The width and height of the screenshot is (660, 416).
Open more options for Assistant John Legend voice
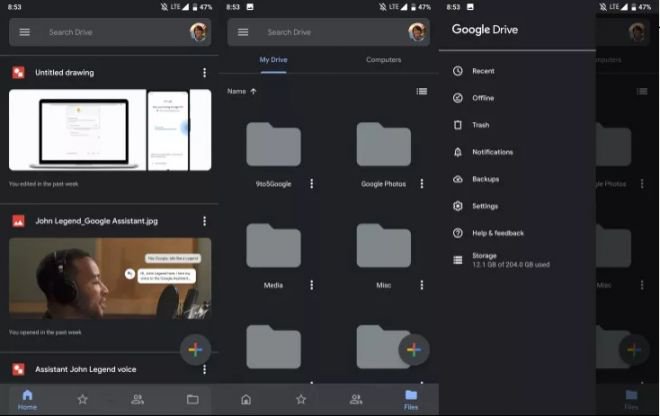click(205, 369)
